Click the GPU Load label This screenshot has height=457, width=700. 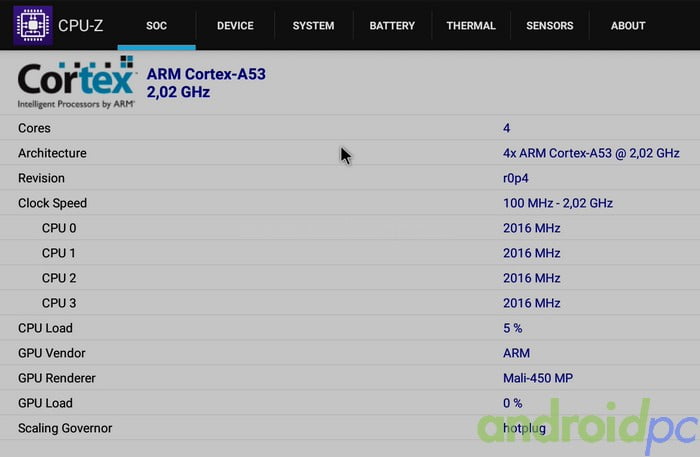coord(45,403)
